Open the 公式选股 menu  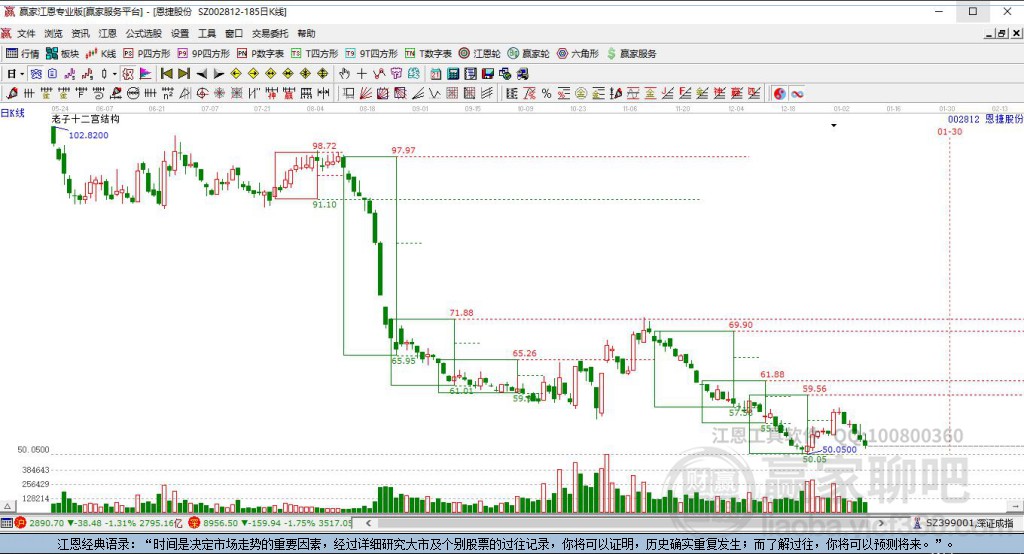click(x=144, y=33)
